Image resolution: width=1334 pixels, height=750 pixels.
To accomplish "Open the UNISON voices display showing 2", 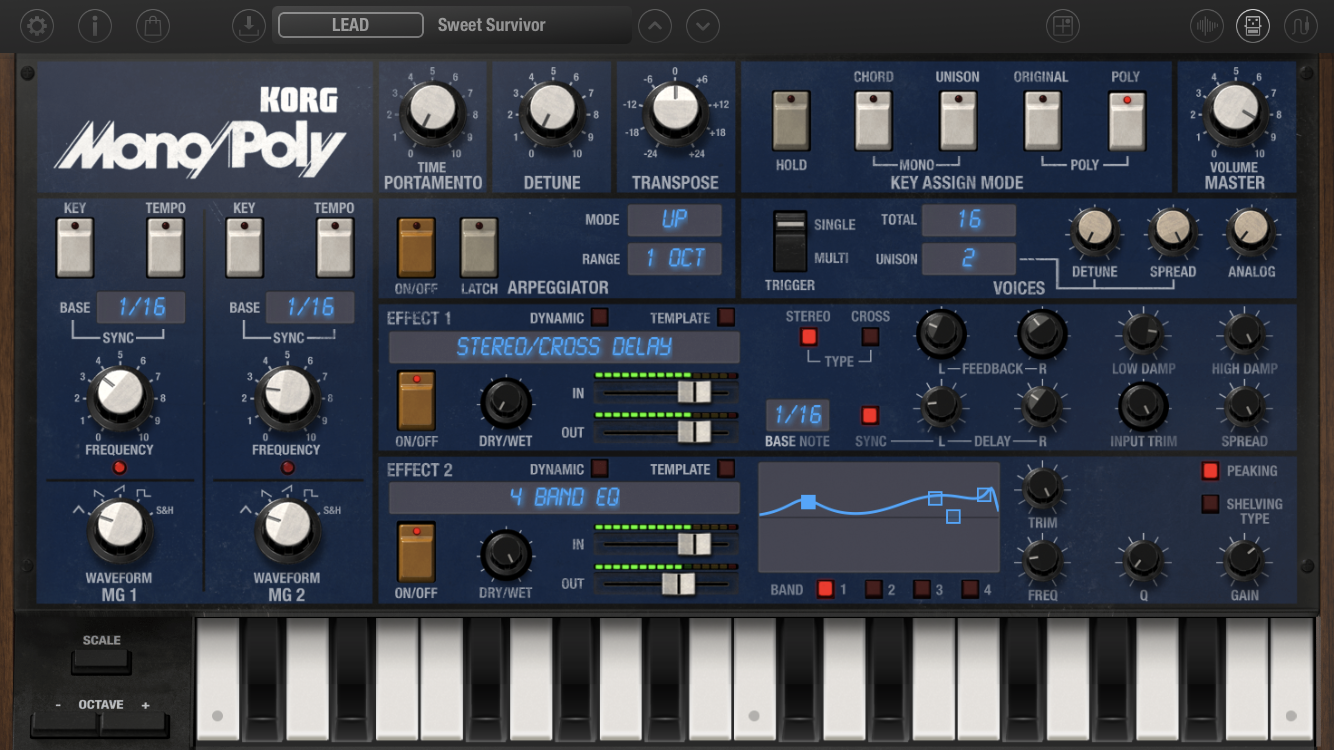I will click(x=969, y=259).
